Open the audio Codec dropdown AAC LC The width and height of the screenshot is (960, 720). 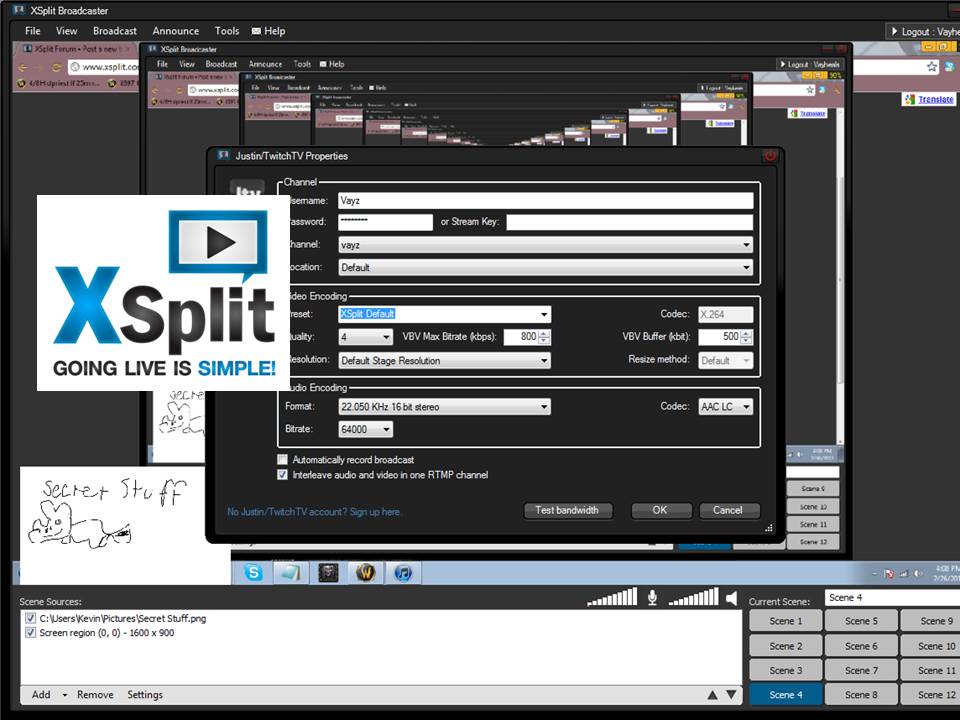tap(726, 407)
